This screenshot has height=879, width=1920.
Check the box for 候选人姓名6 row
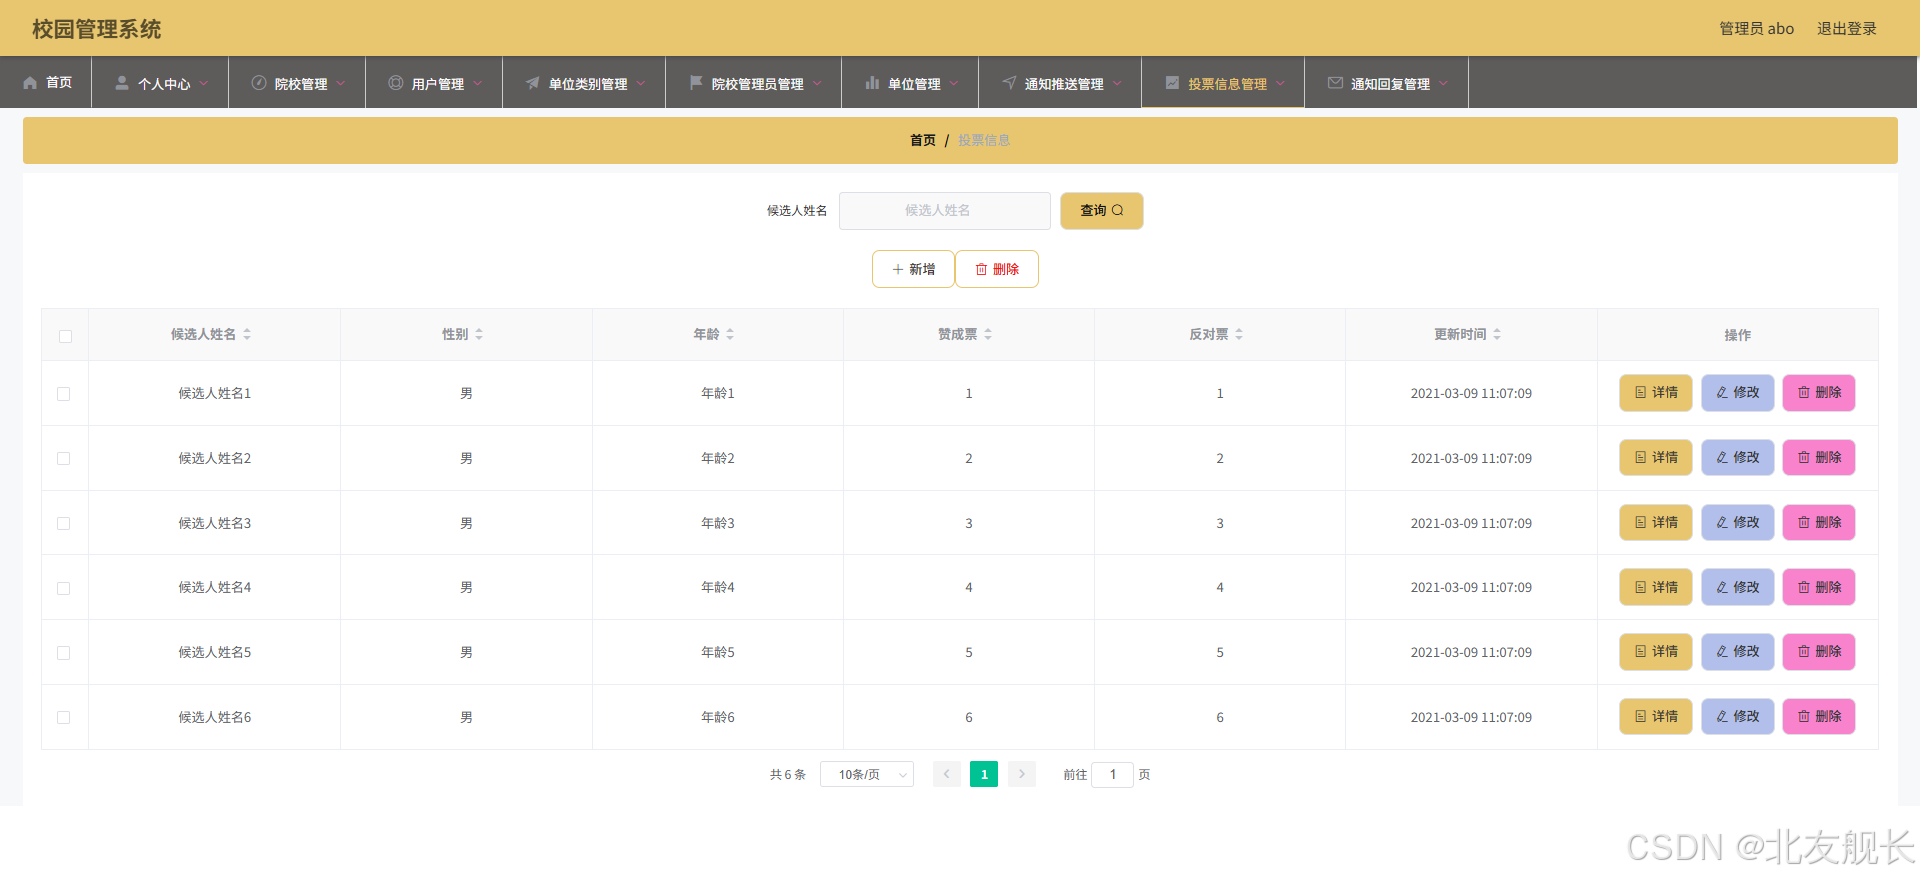coord(64,717)
